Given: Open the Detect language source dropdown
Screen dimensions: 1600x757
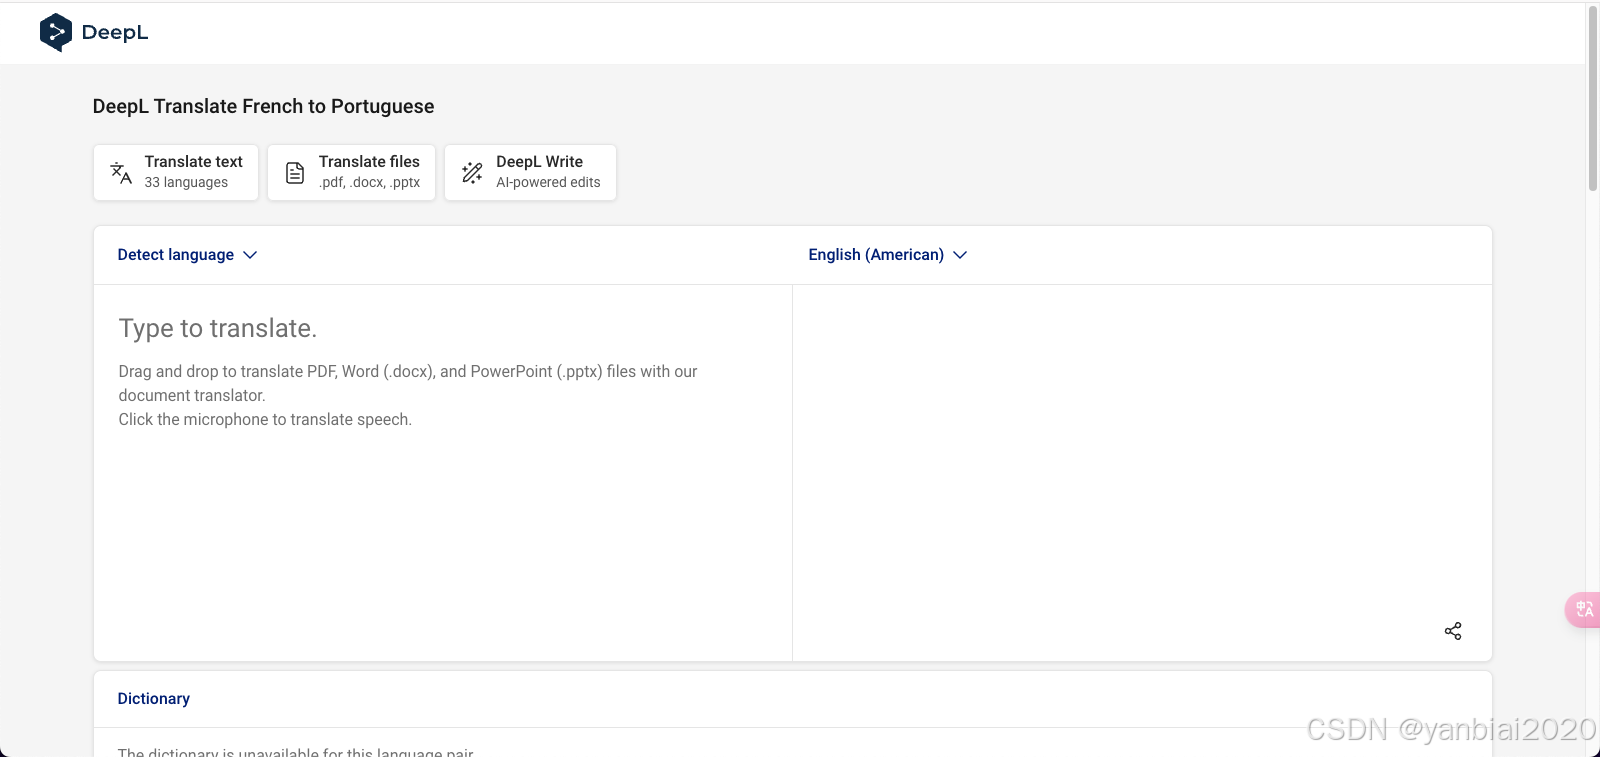Looking at the screenshot, I should click(x=187, y=255).
